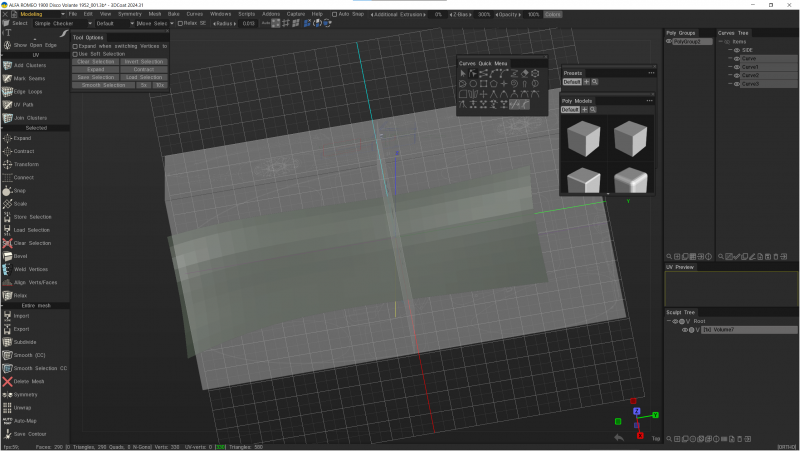Pick the arrow select tool in Curves Quick Menu

(463, 73)
